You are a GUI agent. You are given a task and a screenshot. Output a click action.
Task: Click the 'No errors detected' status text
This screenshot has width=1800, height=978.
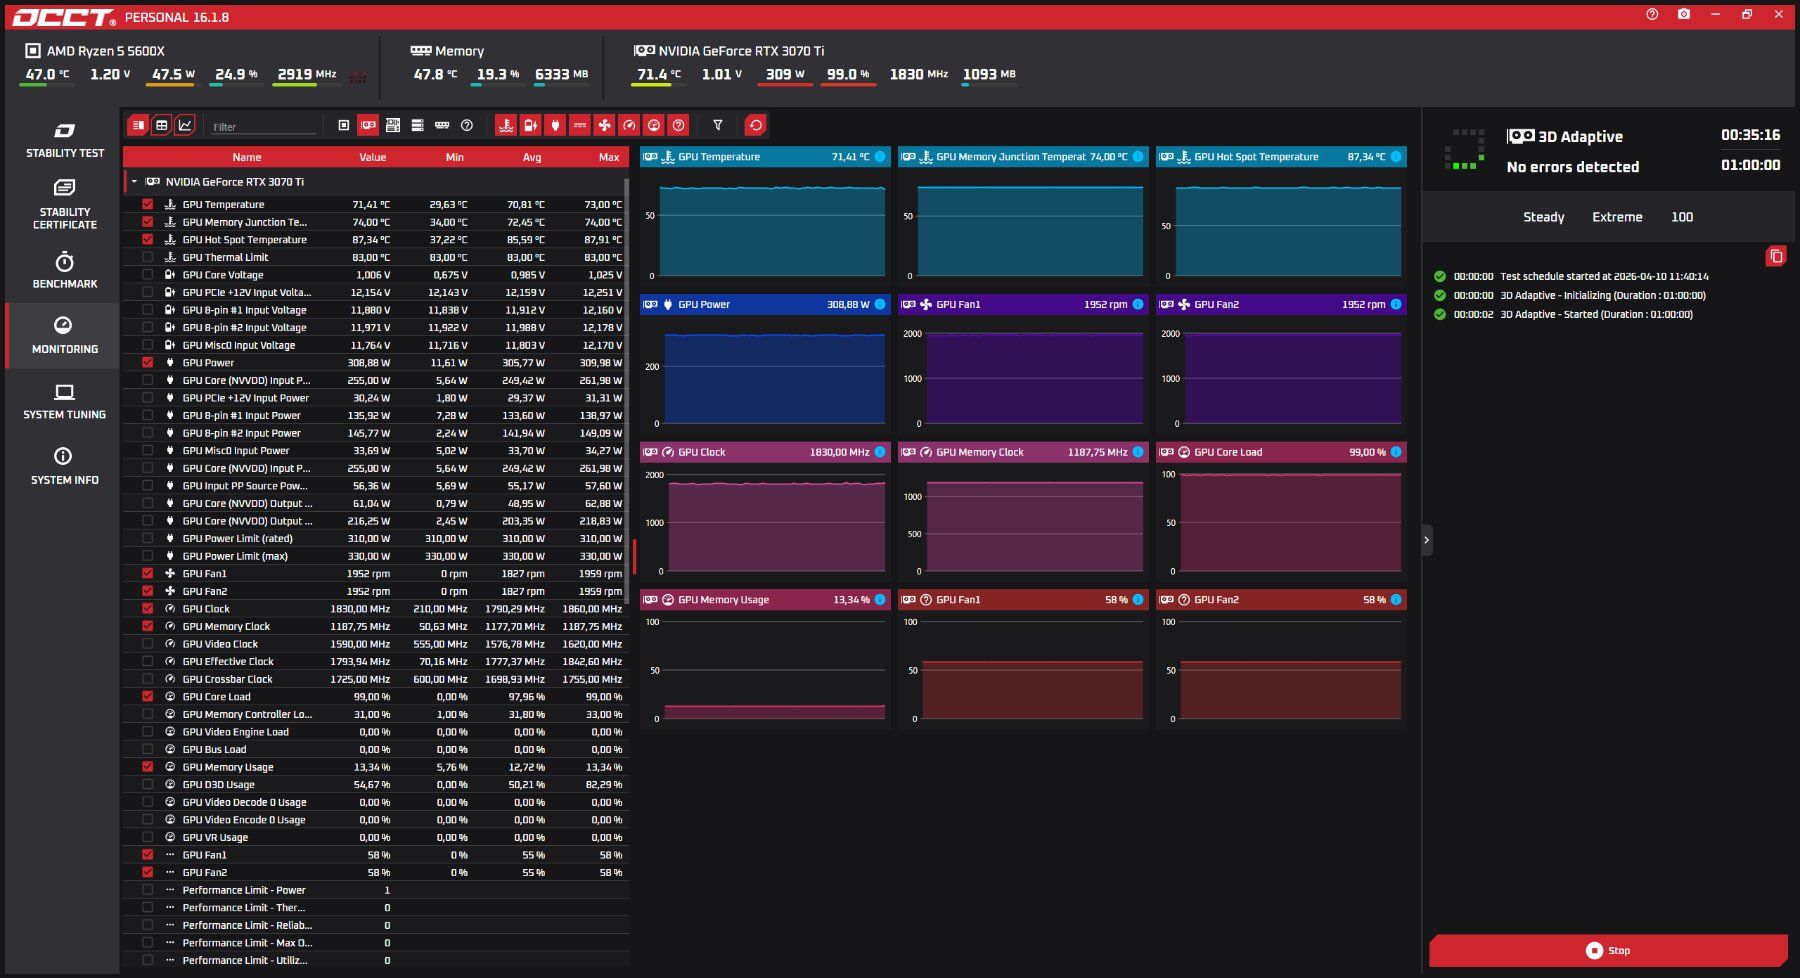coord(1573,167)
